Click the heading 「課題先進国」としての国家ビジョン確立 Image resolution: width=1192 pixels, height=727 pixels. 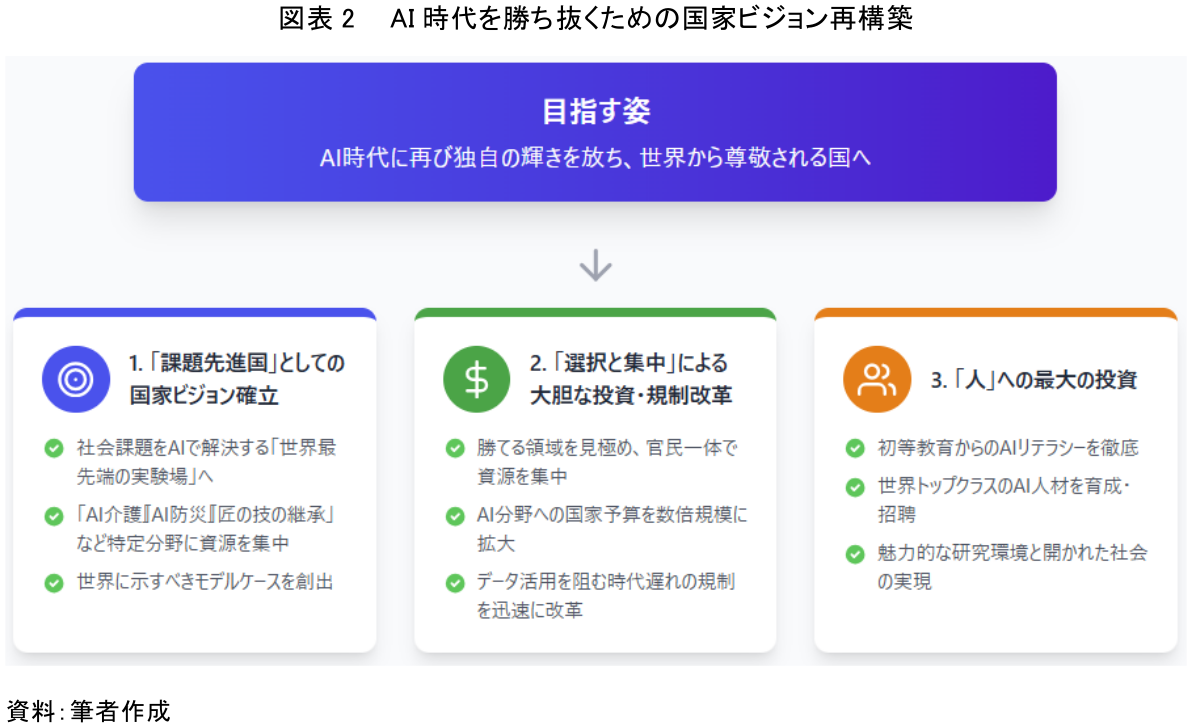point(237,379)
